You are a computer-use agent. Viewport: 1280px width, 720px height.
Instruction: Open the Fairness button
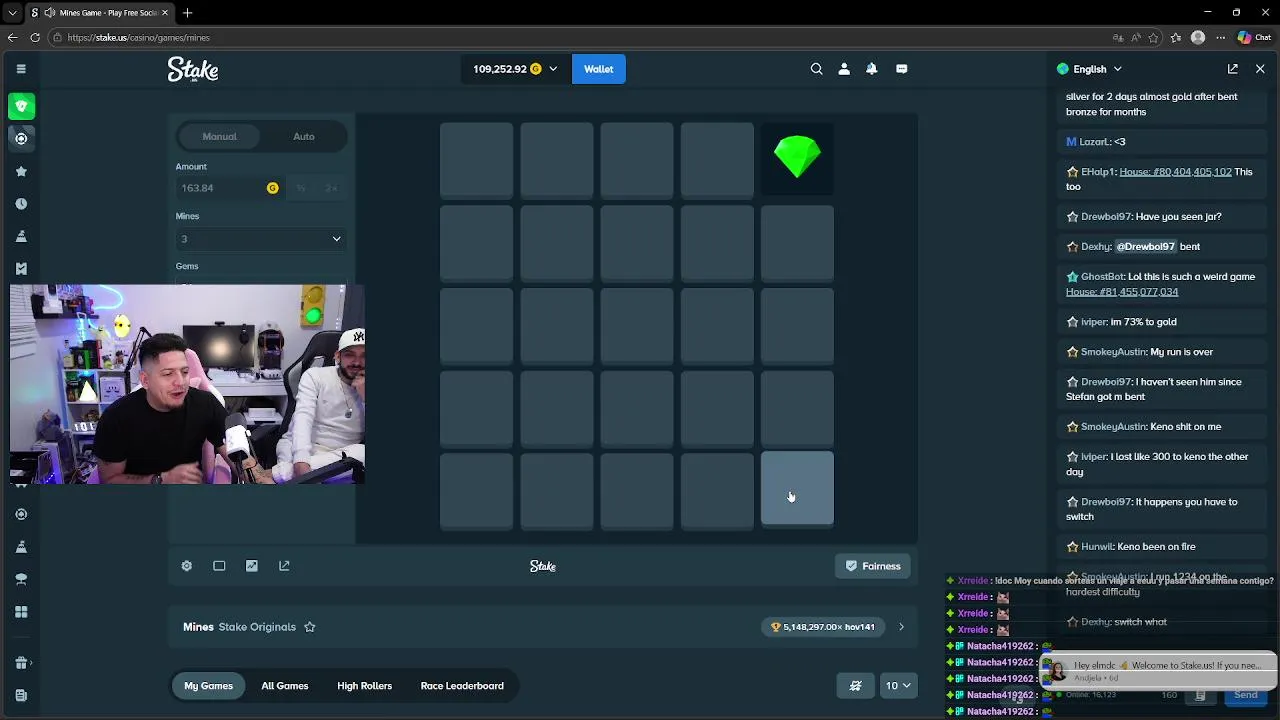pos(873,566)
